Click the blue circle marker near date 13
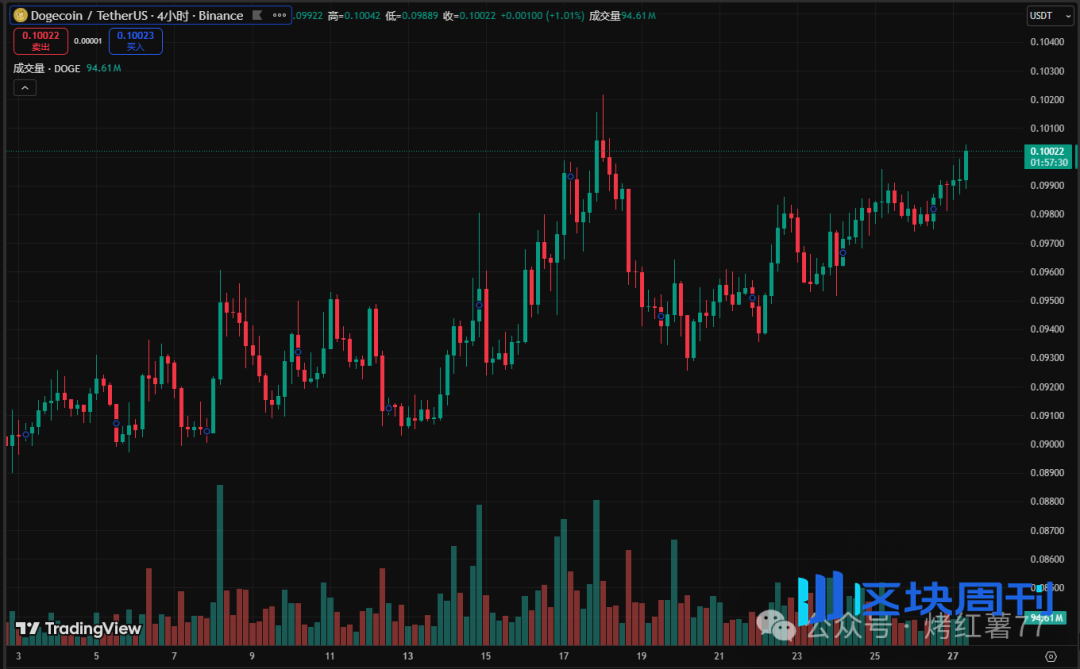 pyautogui.click(x=388, y=407)
